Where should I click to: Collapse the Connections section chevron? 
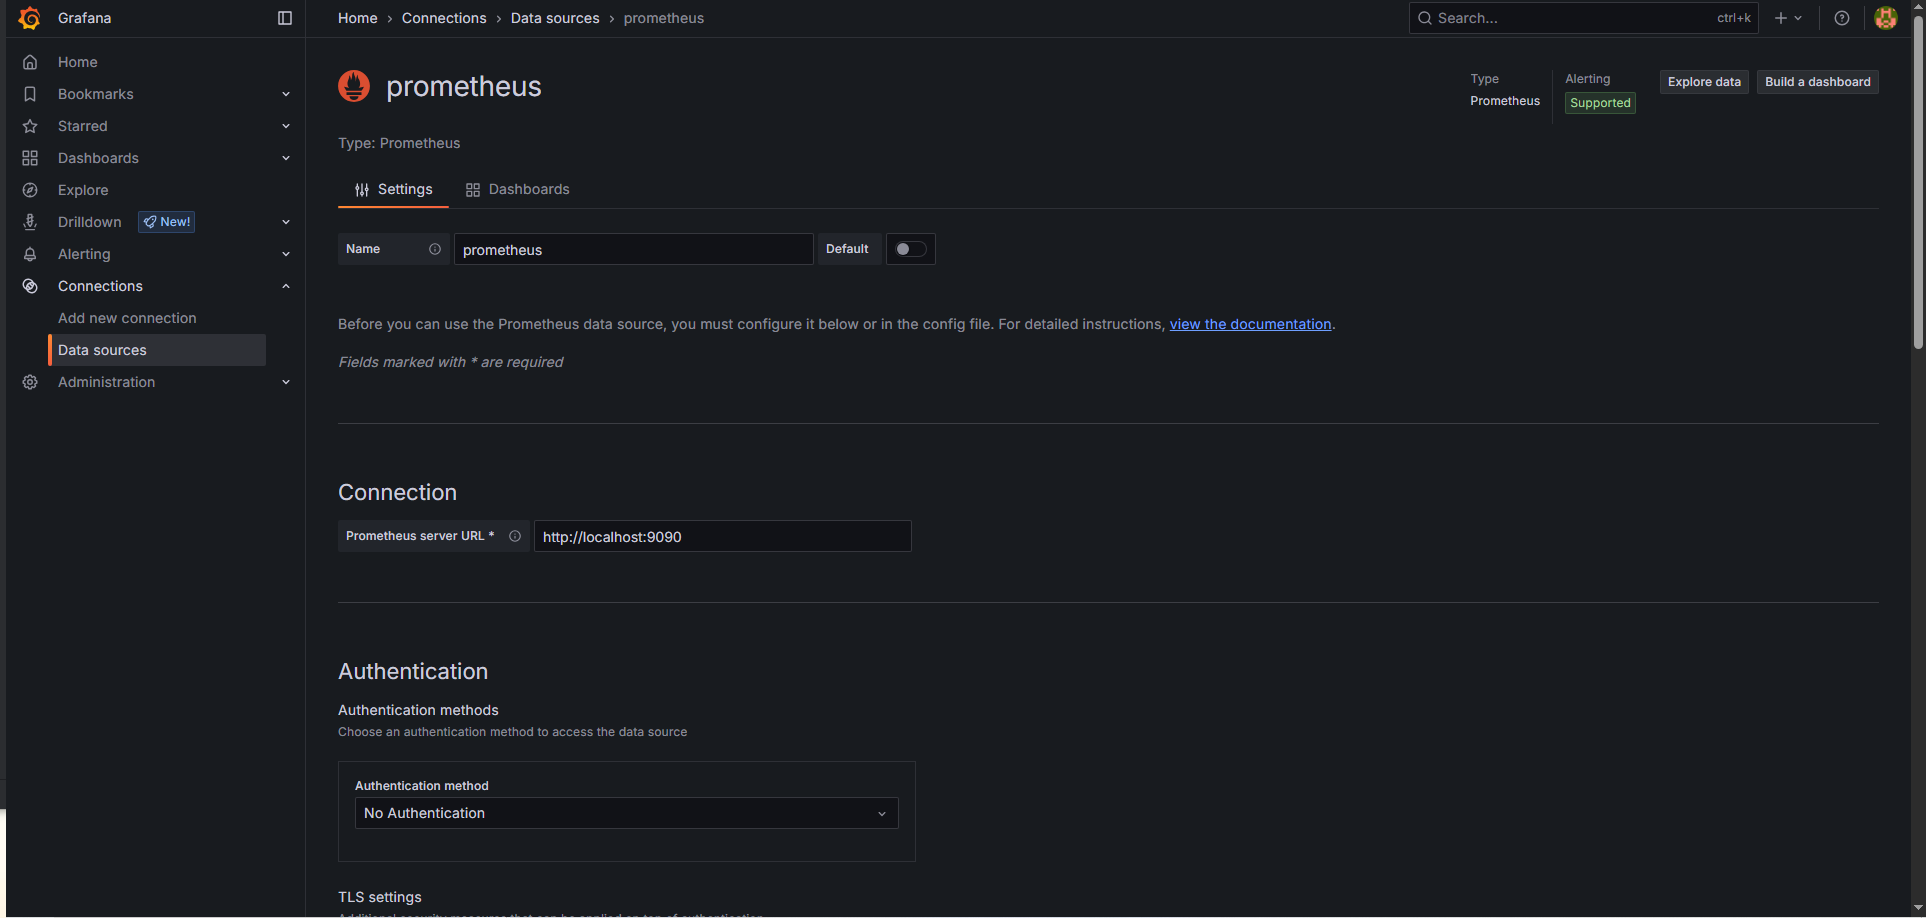tap(286, 286)
